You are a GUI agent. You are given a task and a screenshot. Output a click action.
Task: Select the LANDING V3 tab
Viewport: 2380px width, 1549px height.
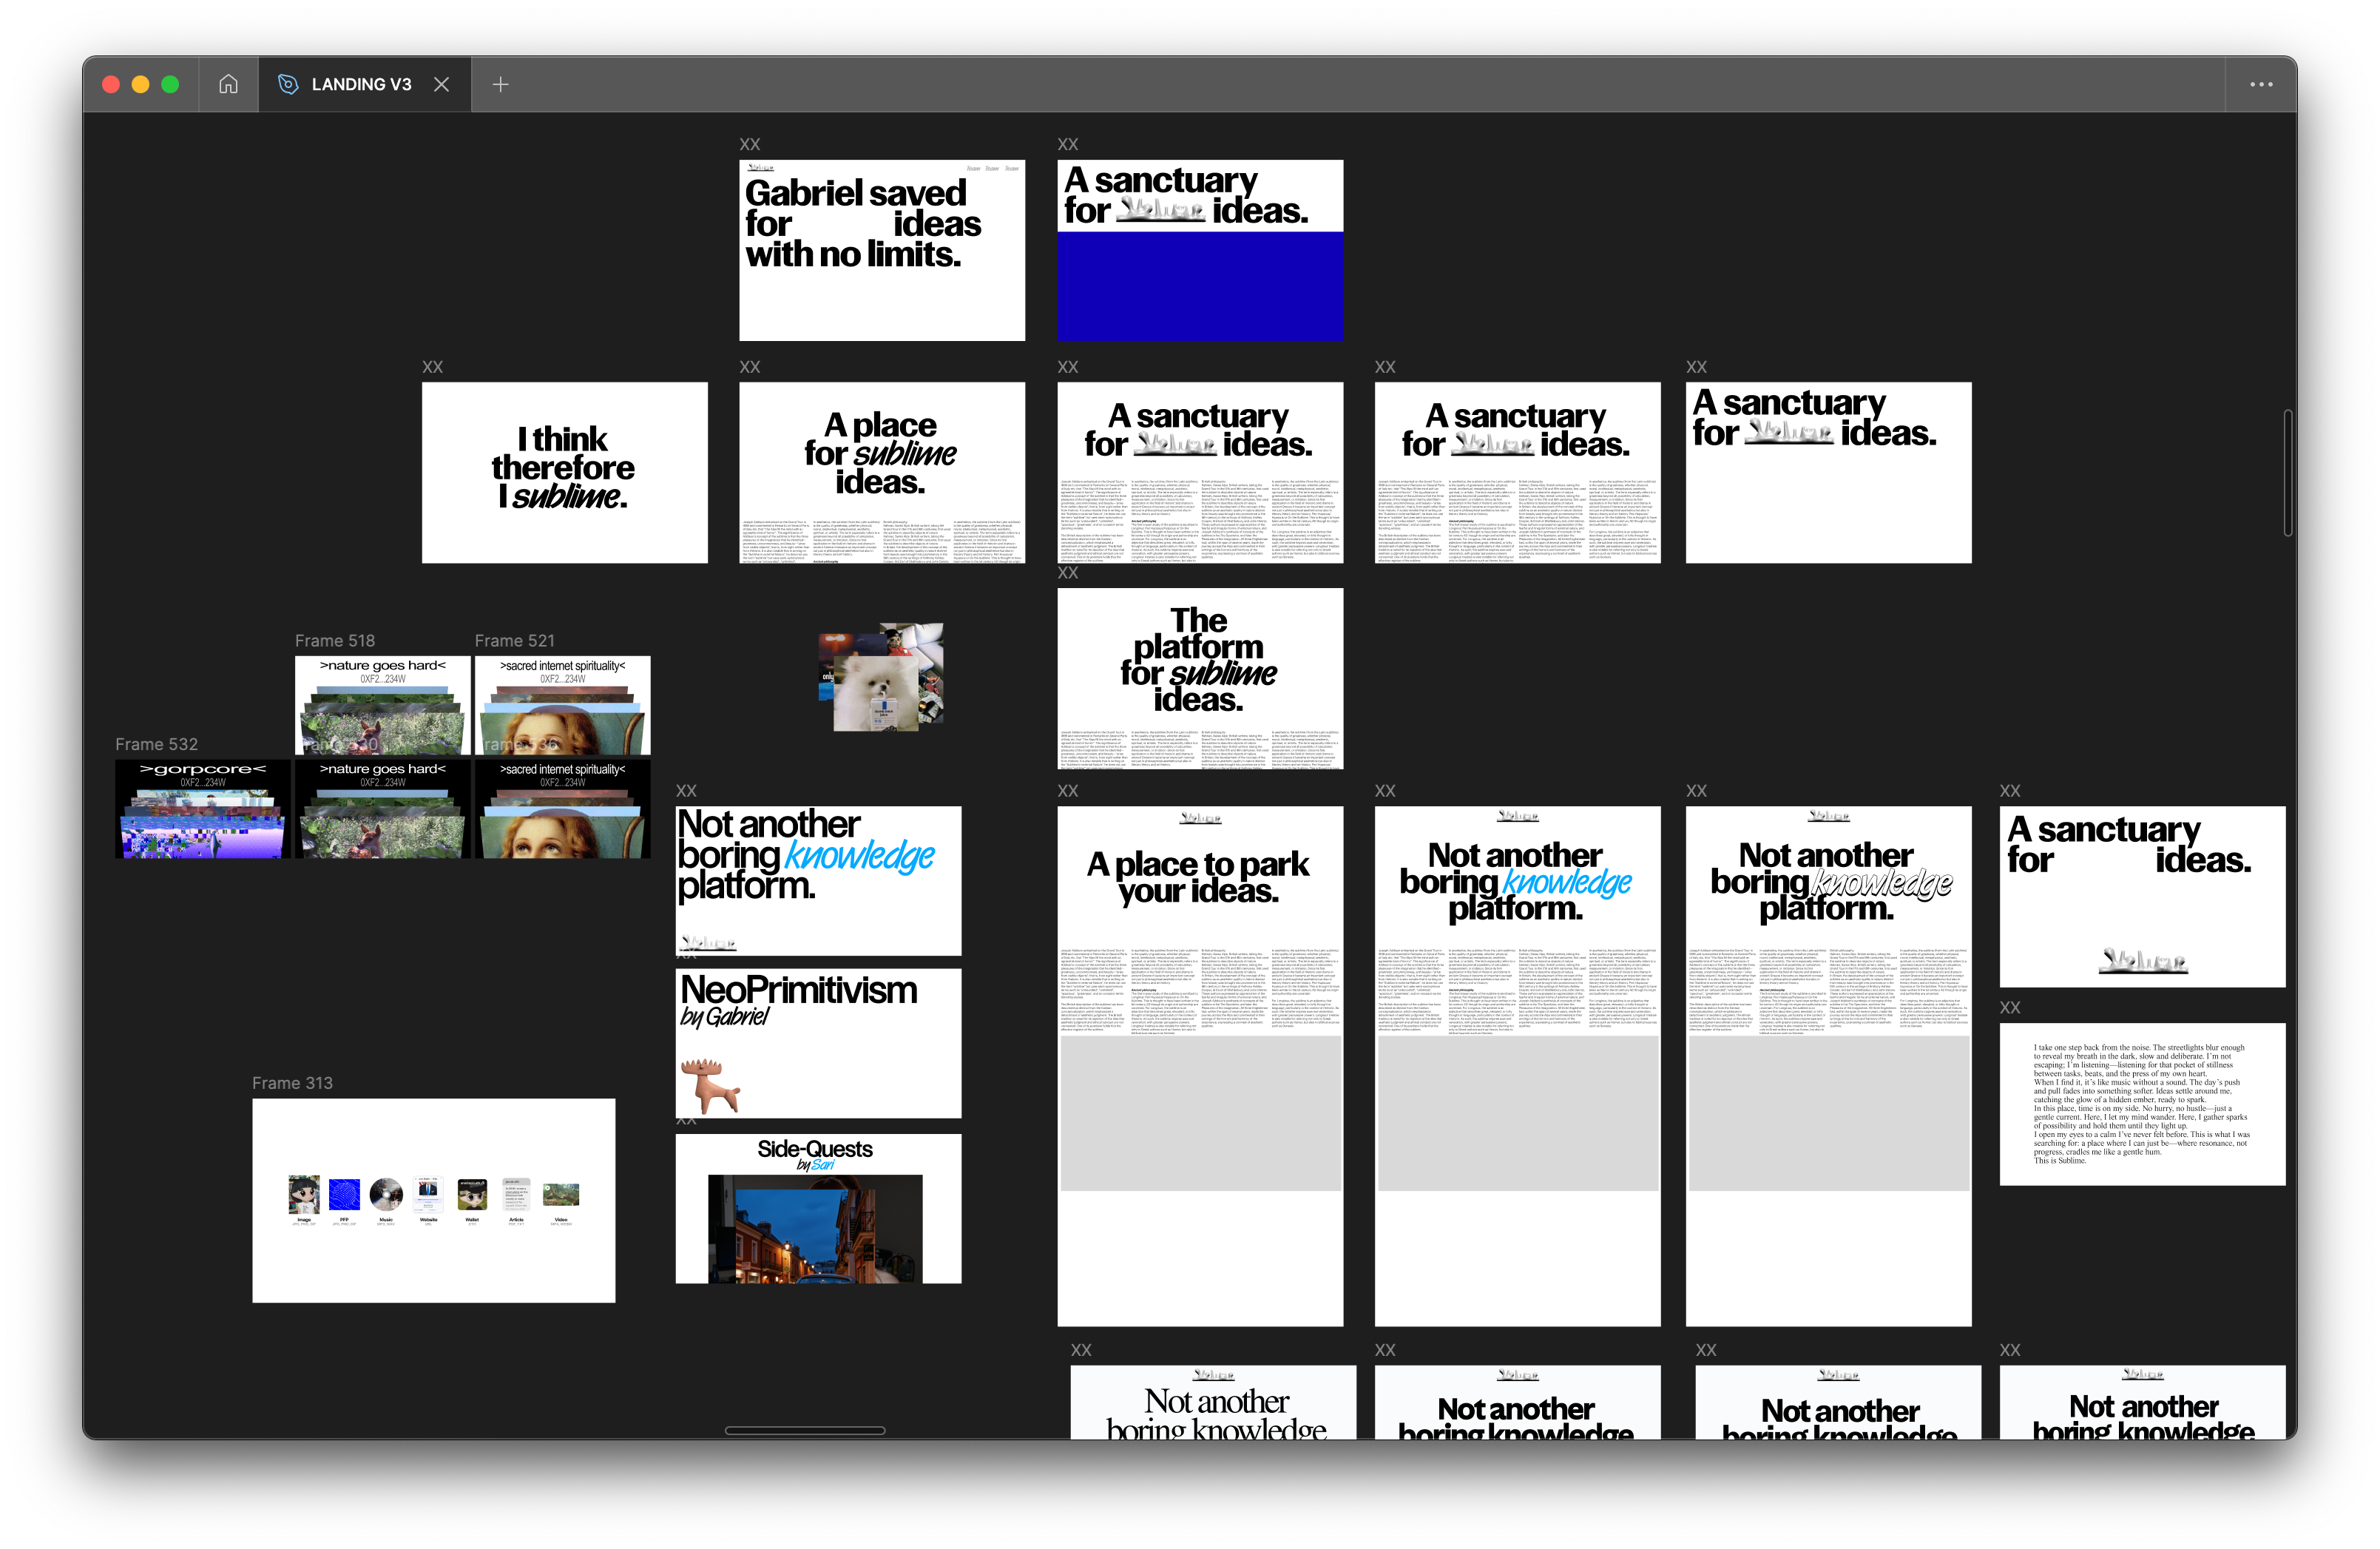coord(361,84)
